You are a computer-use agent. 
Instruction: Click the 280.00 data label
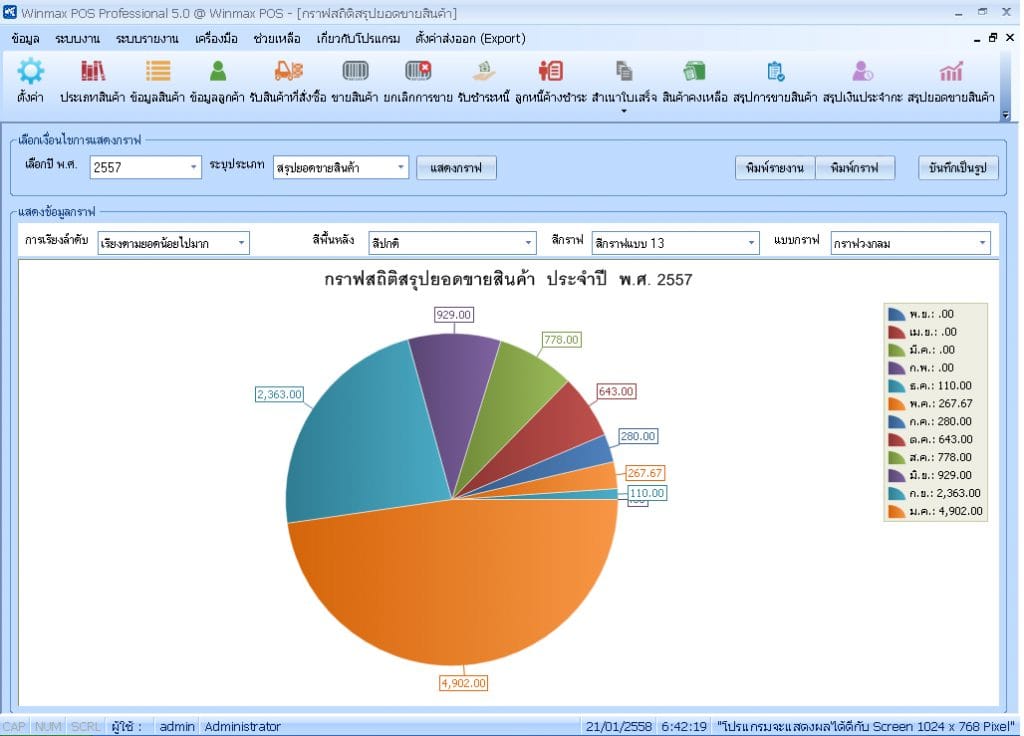[x=638, y=436]
